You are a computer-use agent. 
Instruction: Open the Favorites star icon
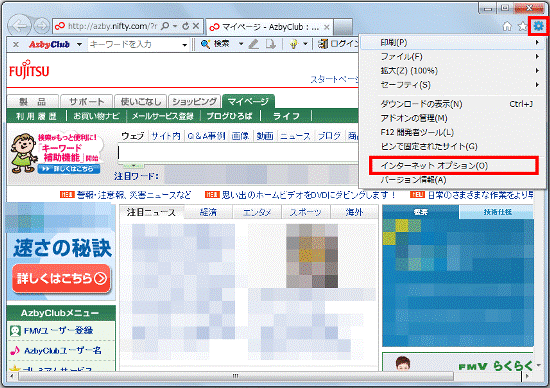tap(523, 26)
